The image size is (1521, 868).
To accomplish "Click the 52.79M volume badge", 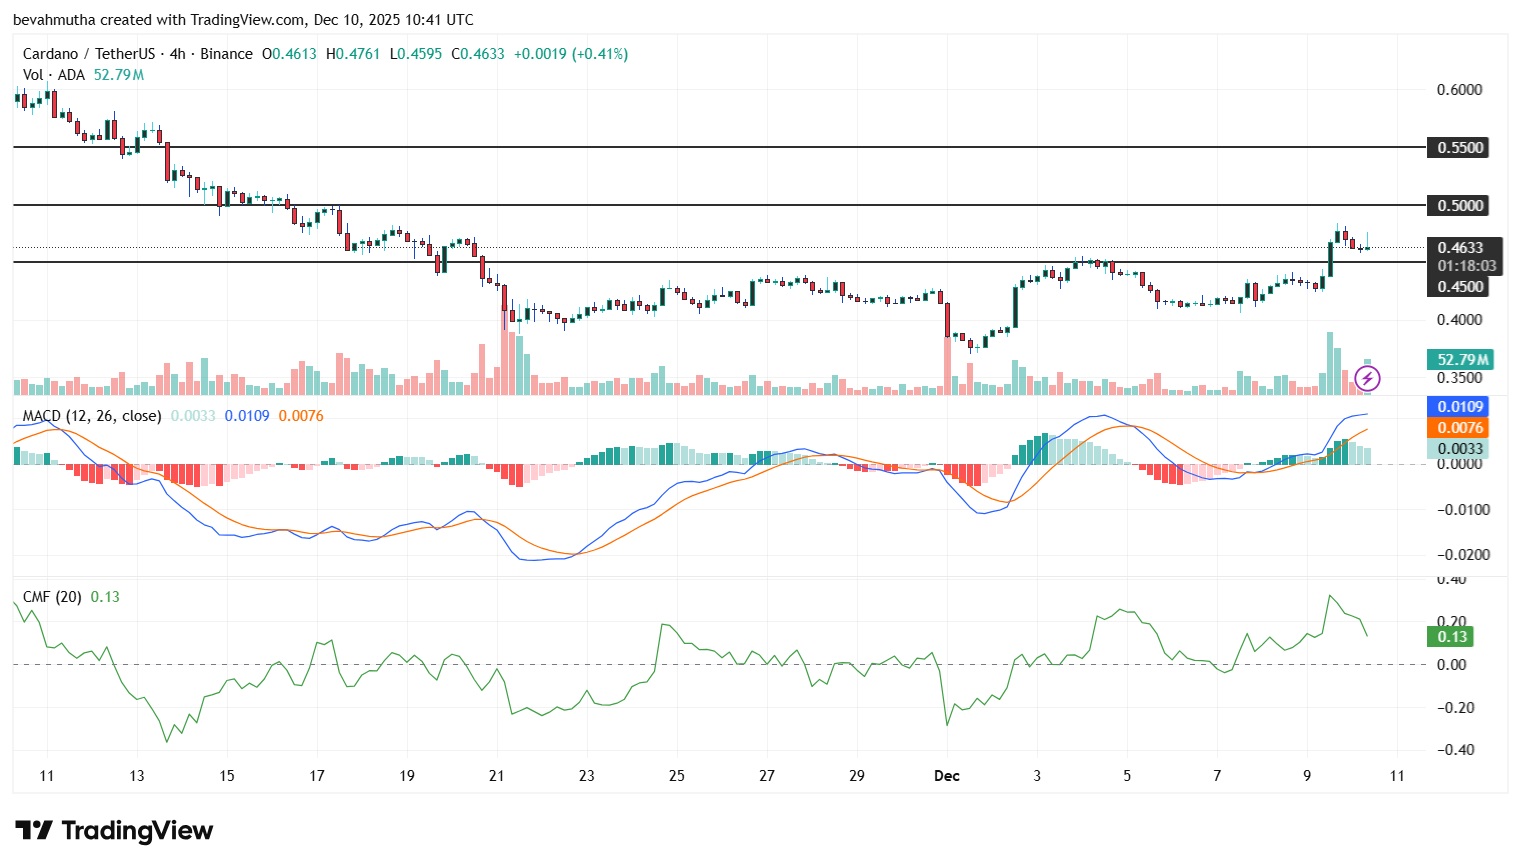I will (1461, 357).
